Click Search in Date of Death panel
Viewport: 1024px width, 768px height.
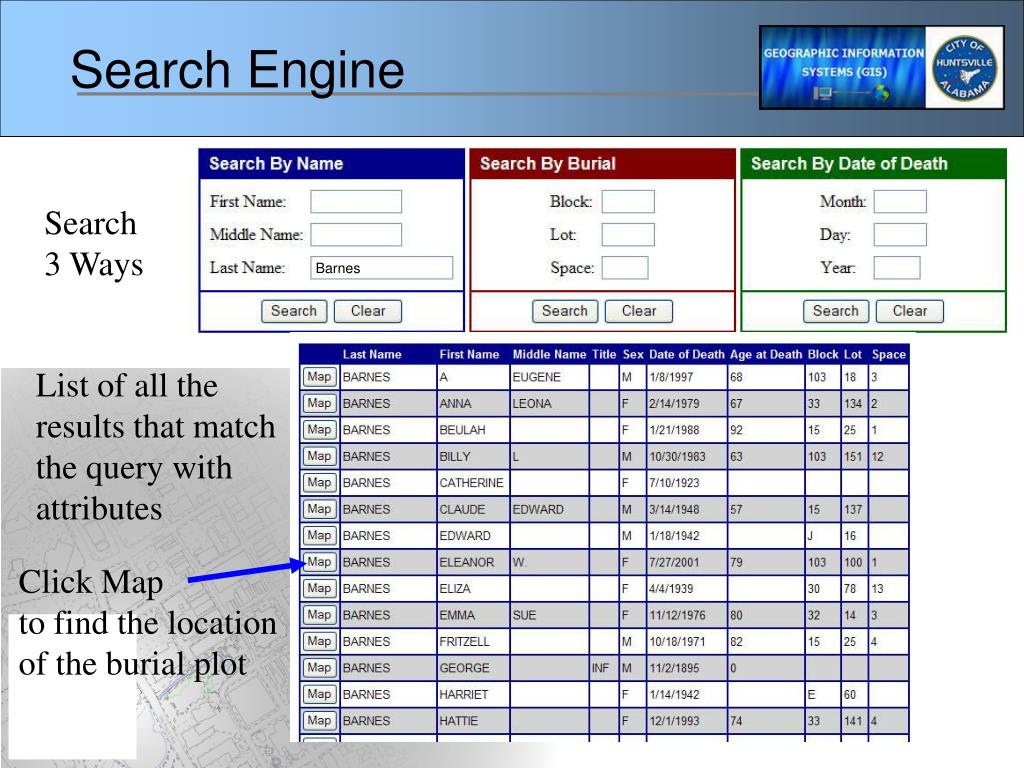click(x=836, y=311)
